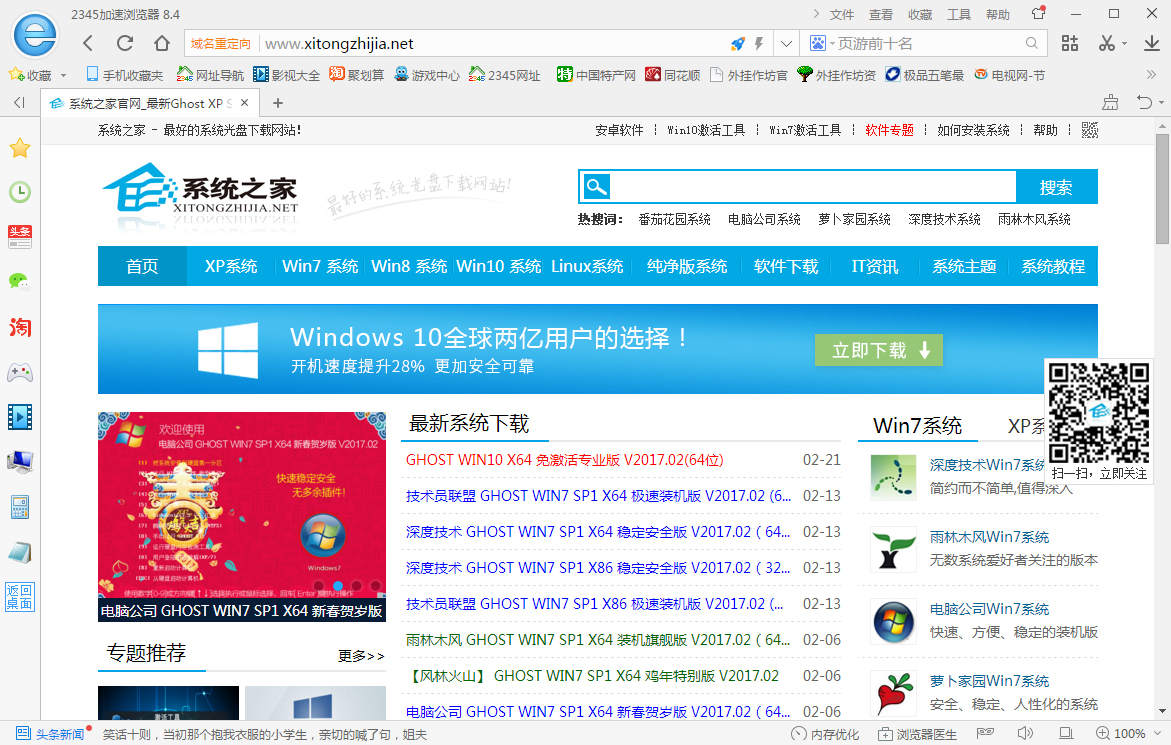Open the sidebar calculator icon

click(x=19, y=507)
